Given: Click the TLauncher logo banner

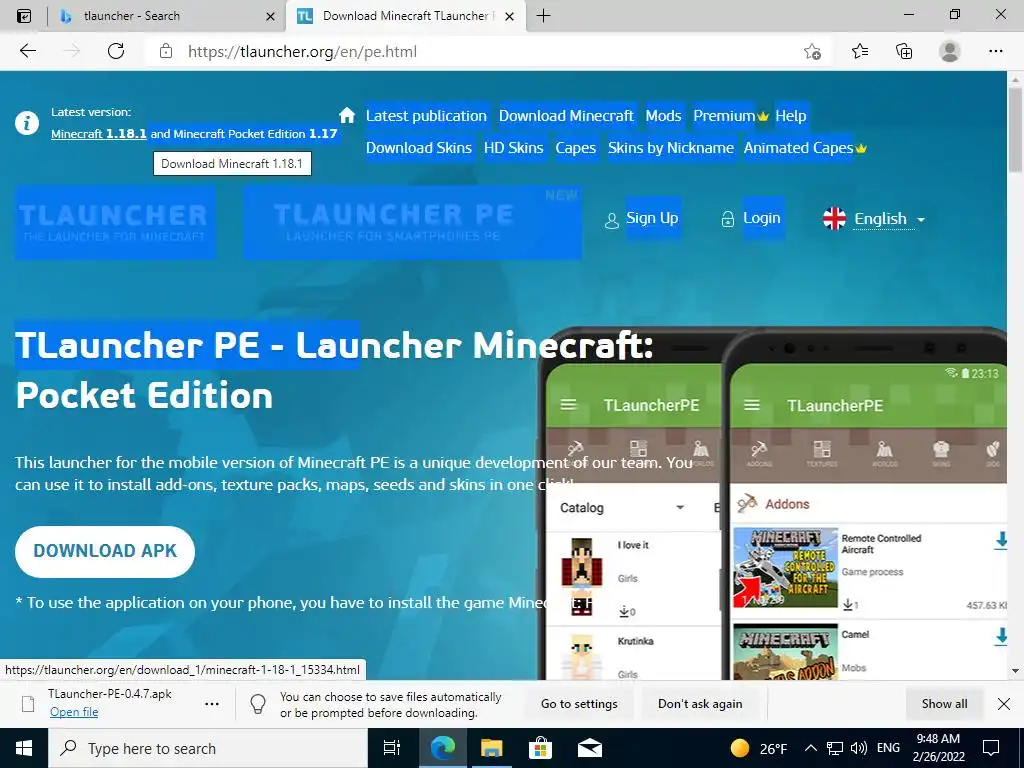Looking at the screenshot, I should (115, 222).
